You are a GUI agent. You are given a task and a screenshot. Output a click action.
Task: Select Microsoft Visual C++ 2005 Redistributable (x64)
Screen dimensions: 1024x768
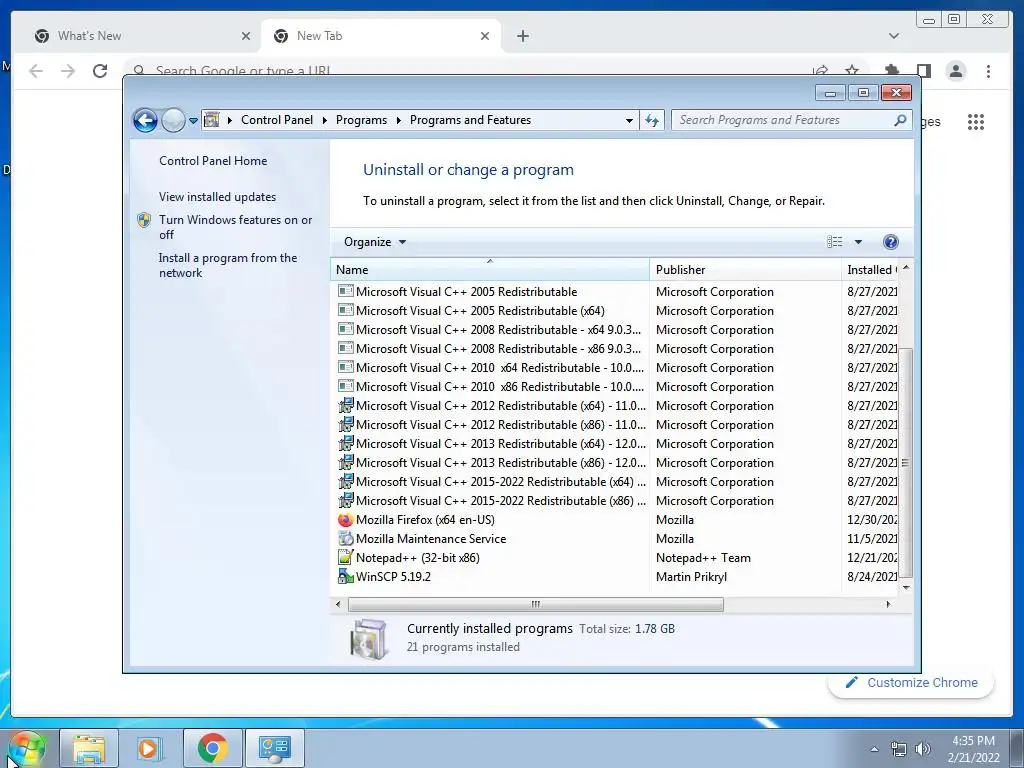[480, 311]
